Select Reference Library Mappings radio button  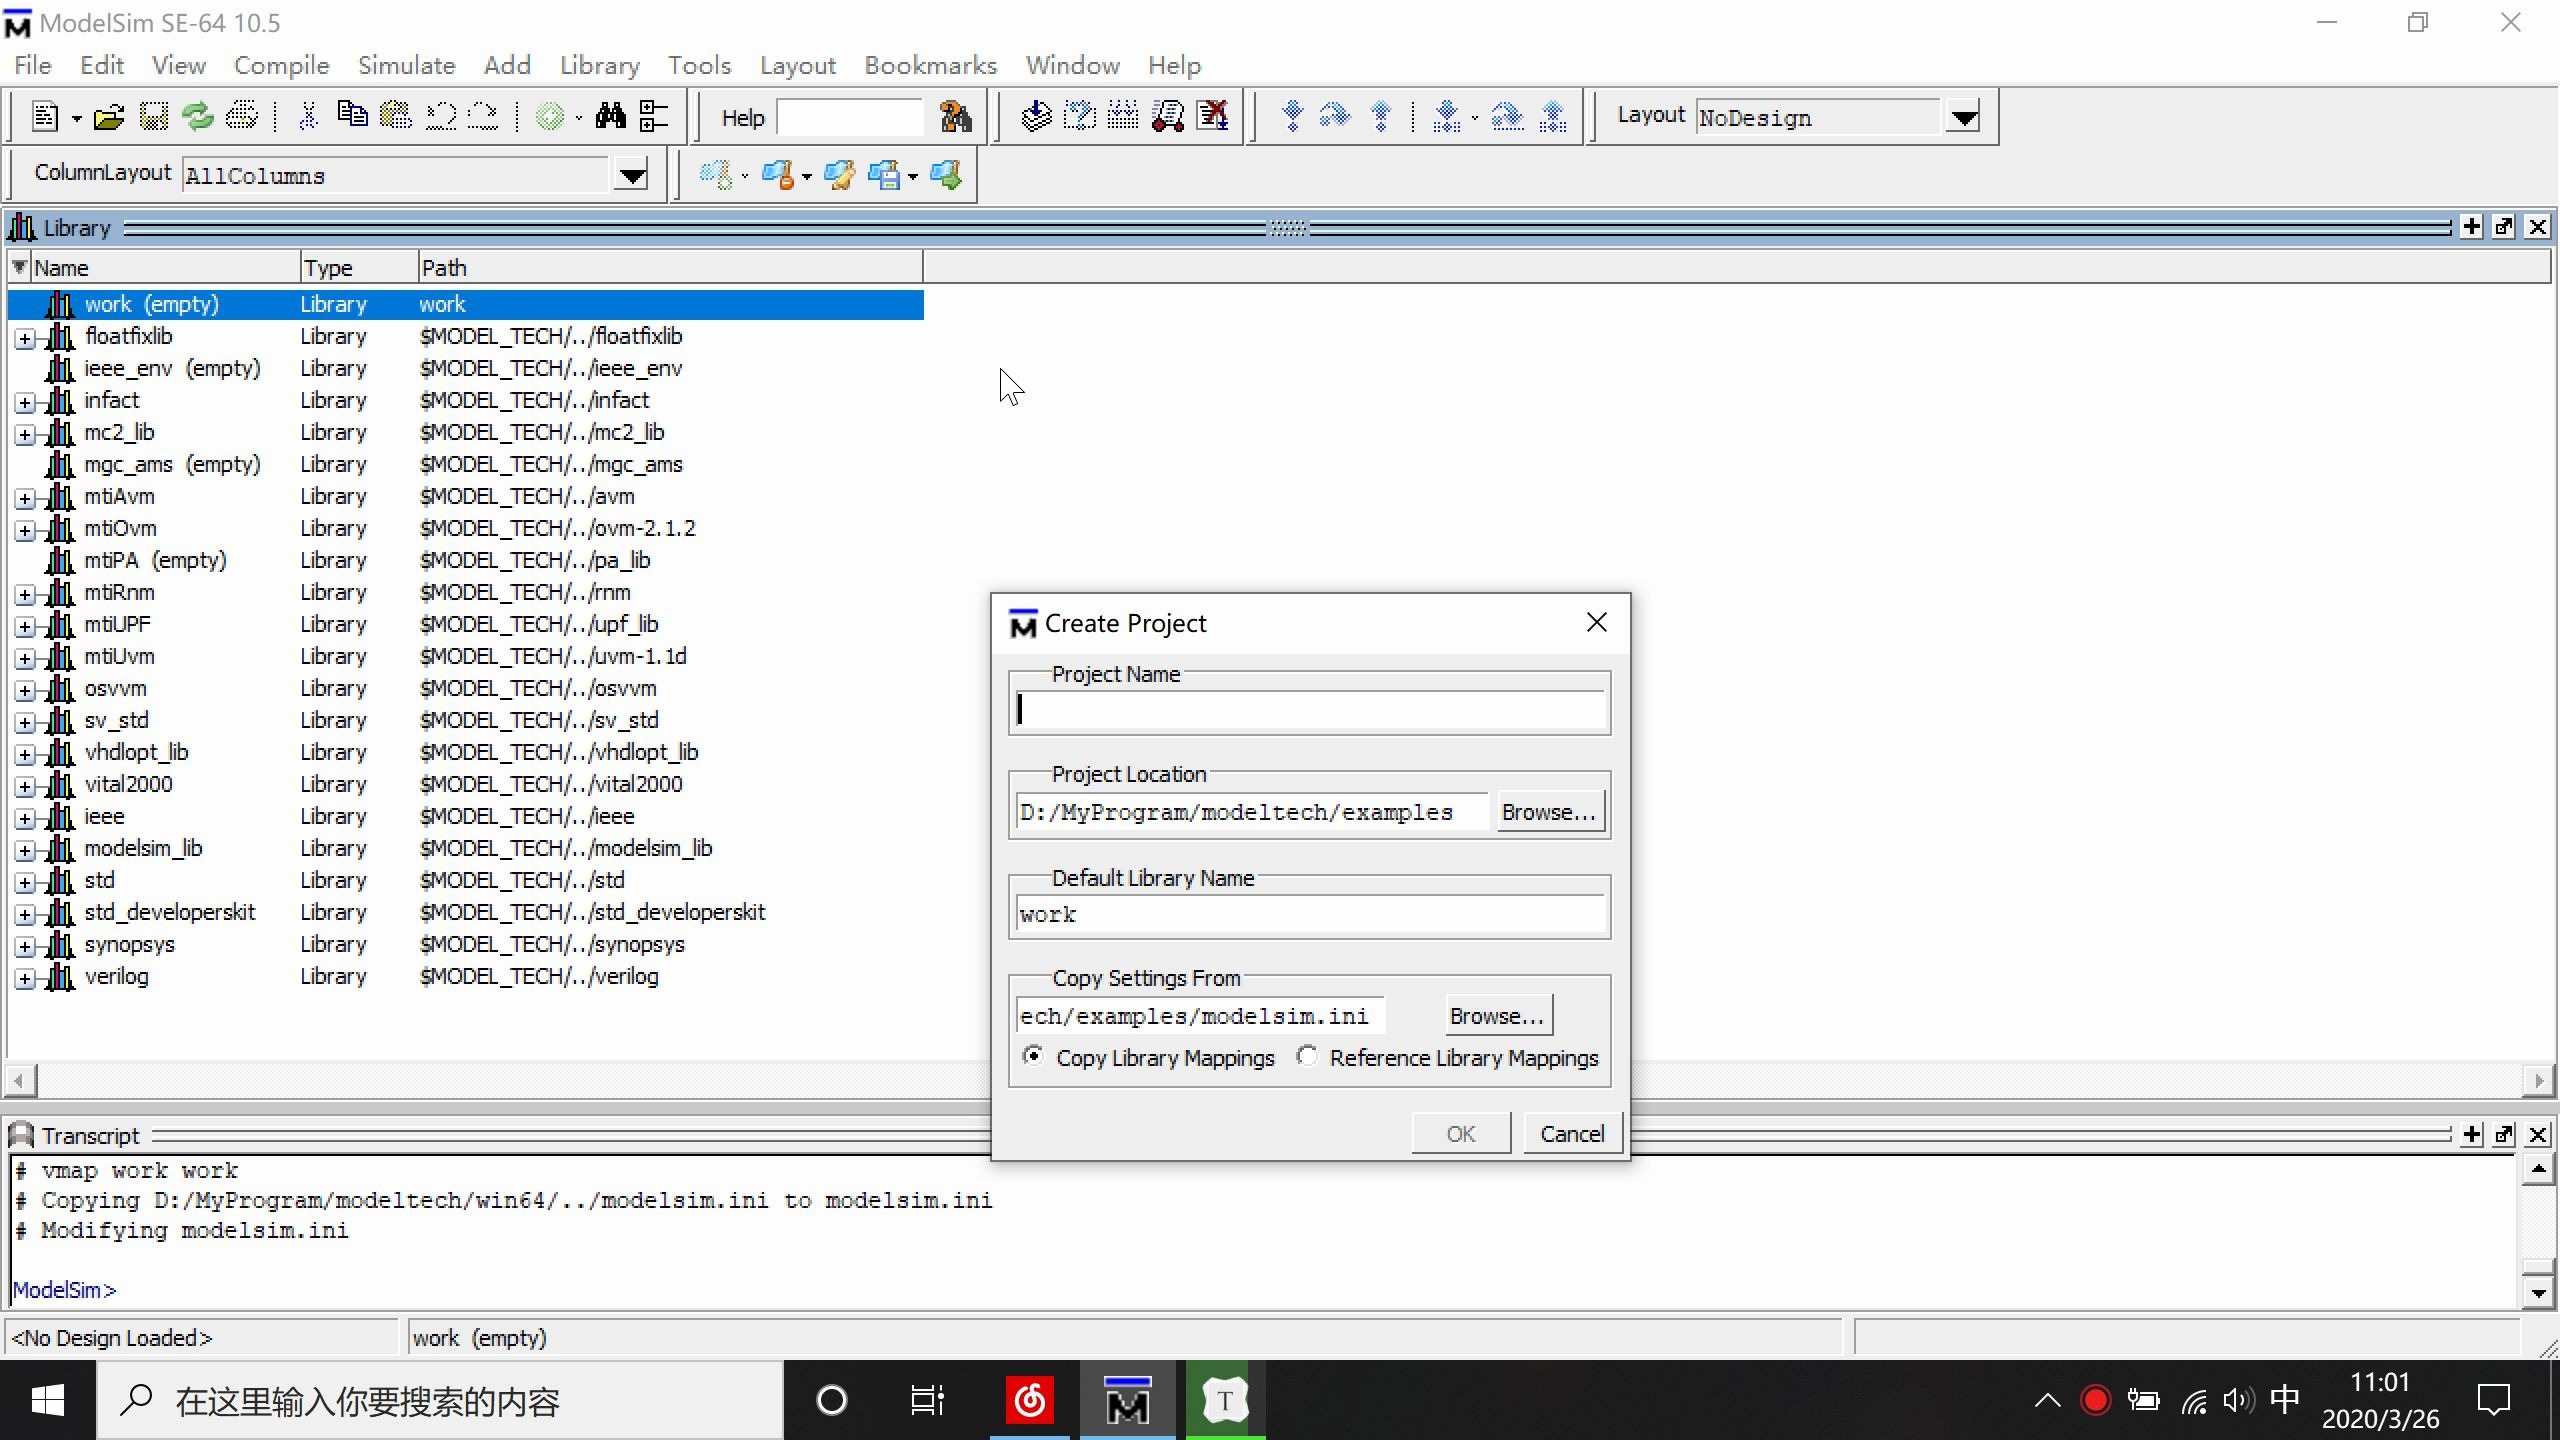(1306, 1057)
